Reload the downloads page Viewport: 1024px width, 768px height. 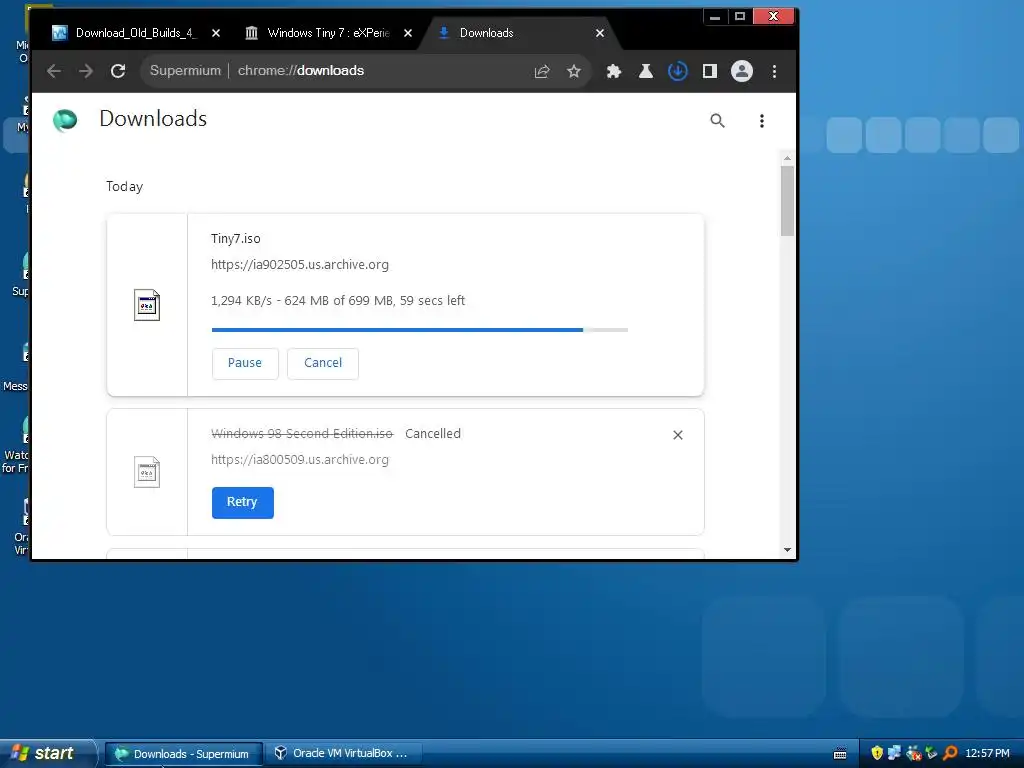click(118, 71)
